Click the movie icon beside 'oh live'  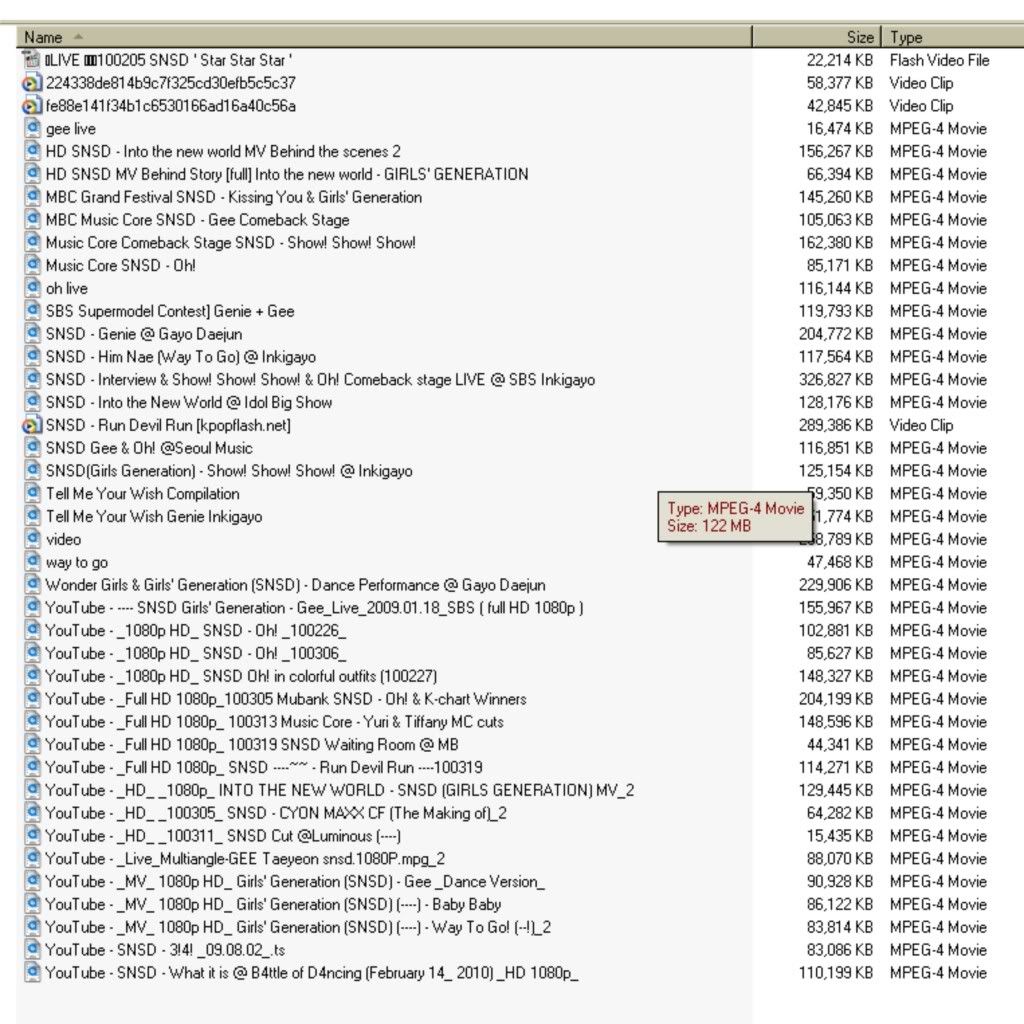click(32, 289)
